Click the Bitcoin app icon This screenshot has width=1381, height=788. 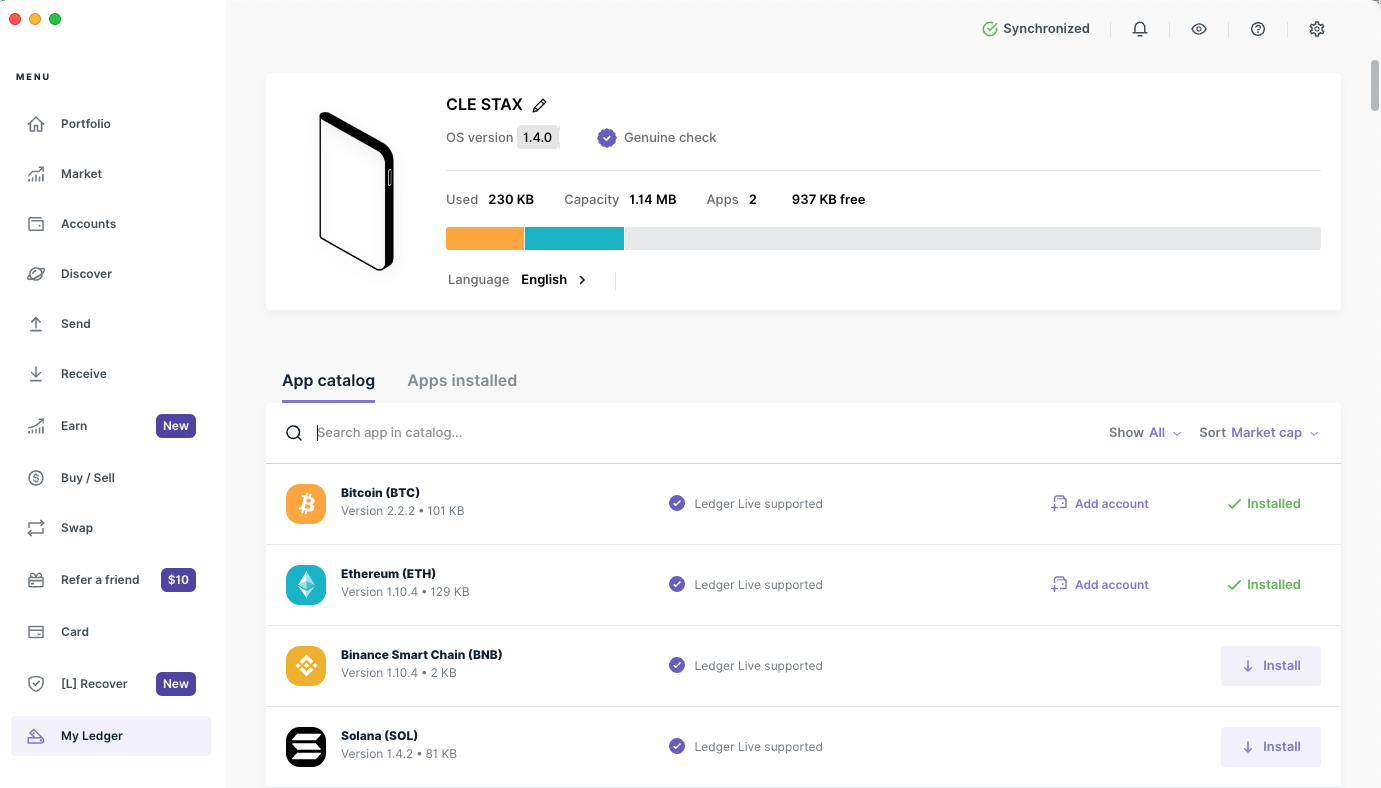point(306,504)
